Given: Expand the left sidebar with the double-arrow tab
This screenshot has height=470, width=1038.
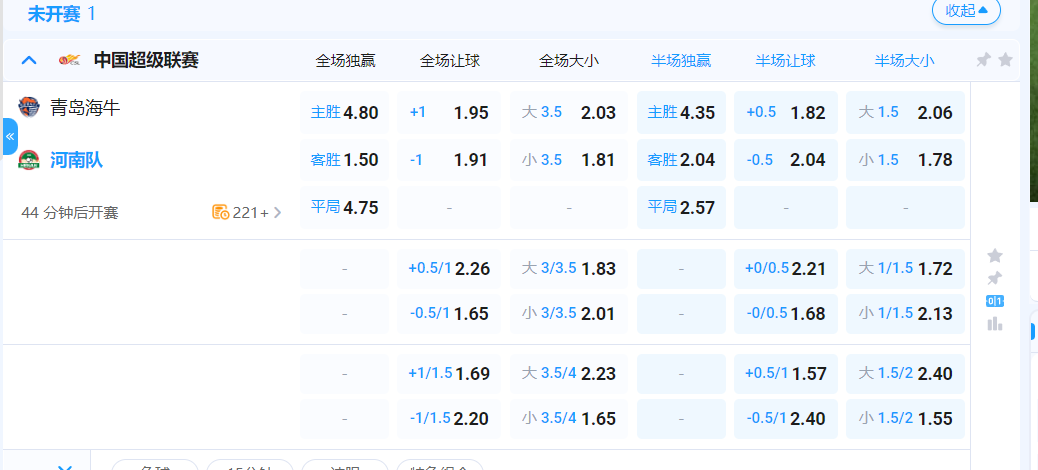Looking at the screenshot, I should pyautogui.click(x=9, y=136).
